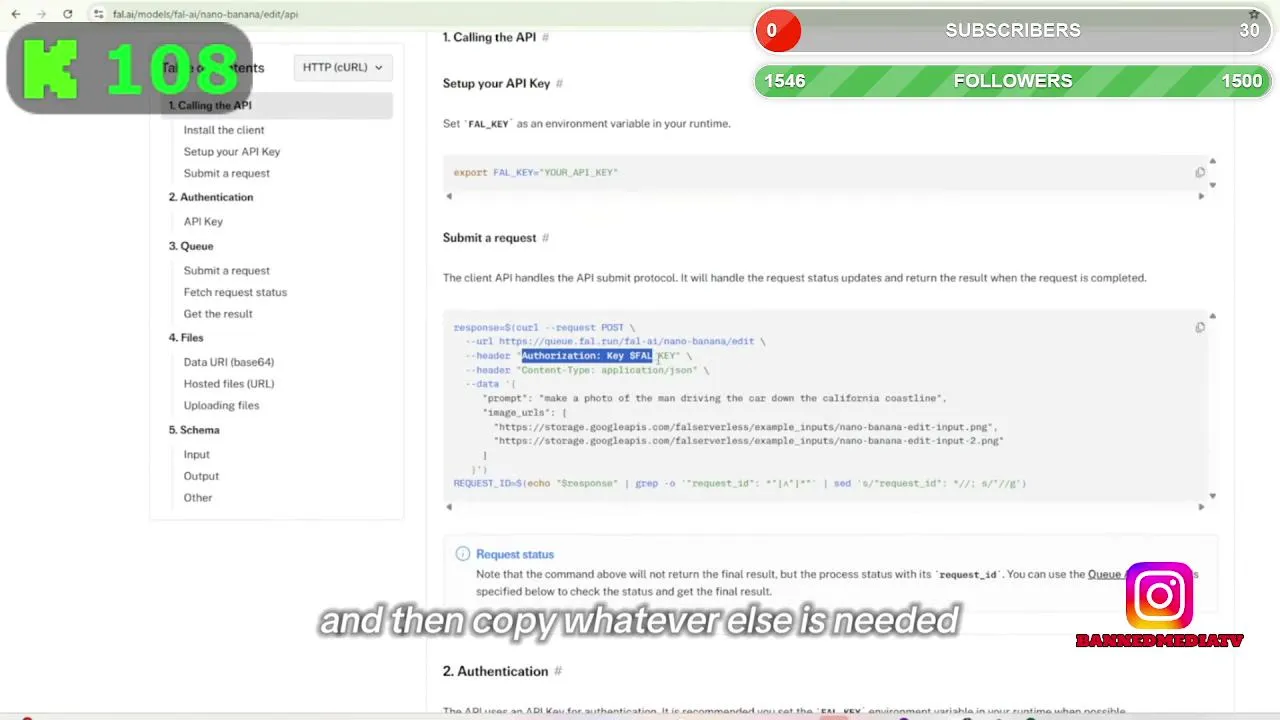Open the 'Input' schema entry
1280x720 pixels.
197,454
